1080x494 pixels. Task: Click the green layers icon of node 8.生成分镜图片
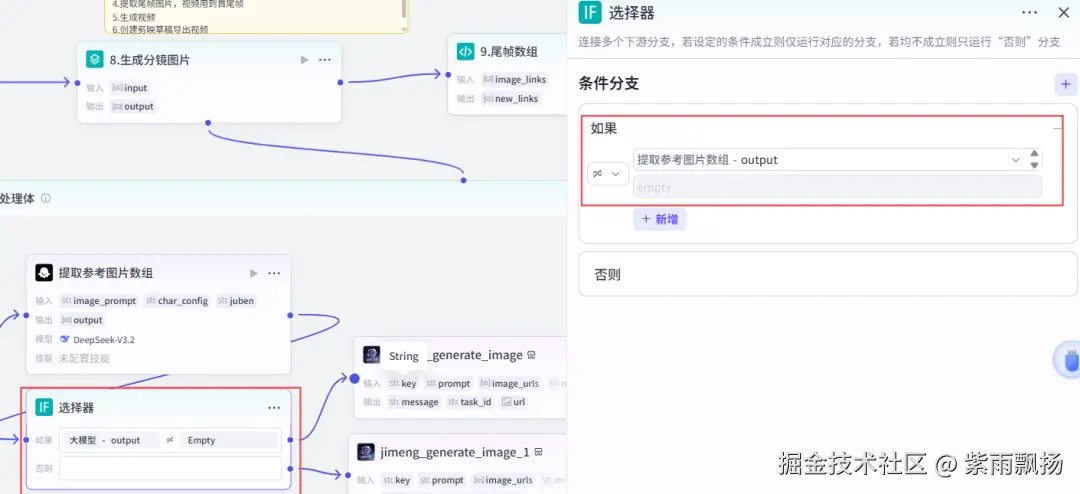[x=94, y=60]
